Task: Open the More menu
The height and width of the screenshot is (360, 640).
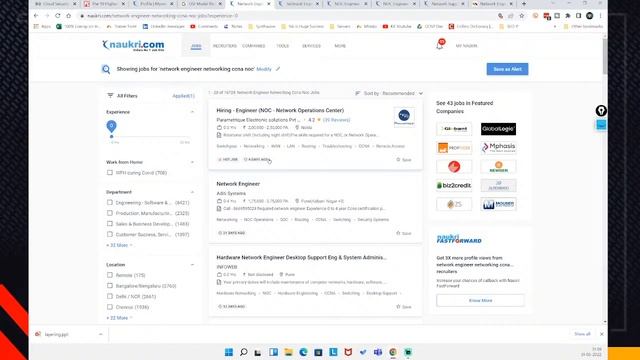Action: click(340, 46)
